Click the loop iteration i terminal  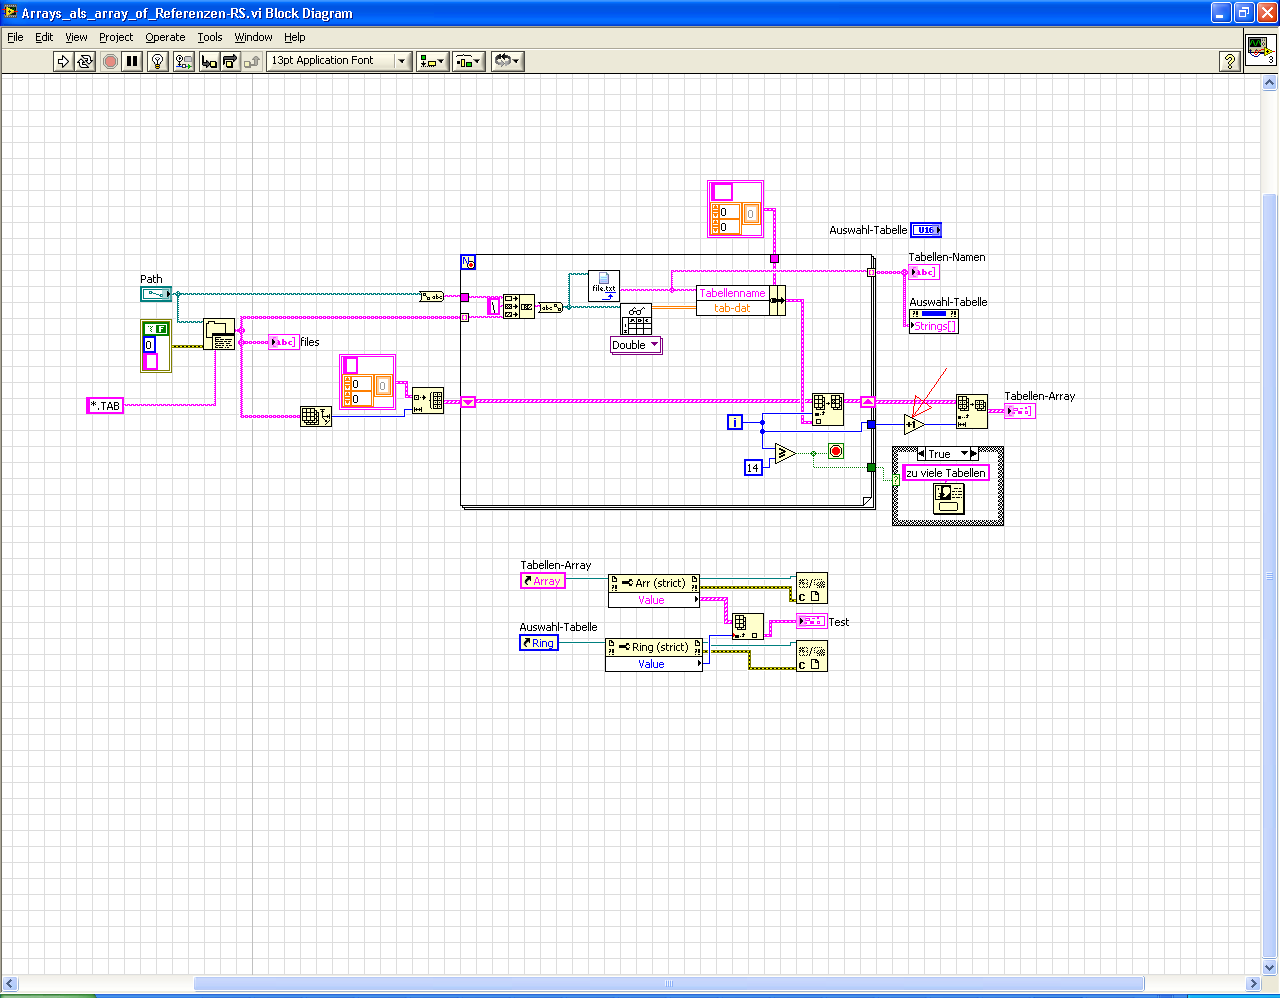735,423
